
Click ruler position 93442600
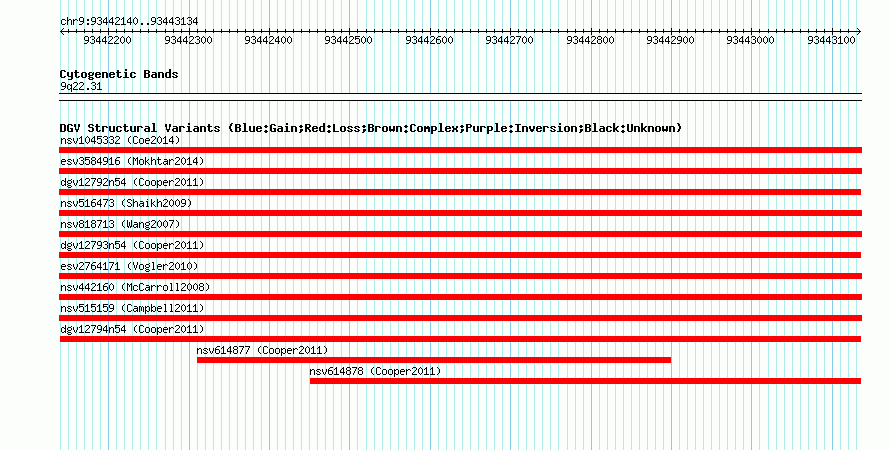click(429, 40)
